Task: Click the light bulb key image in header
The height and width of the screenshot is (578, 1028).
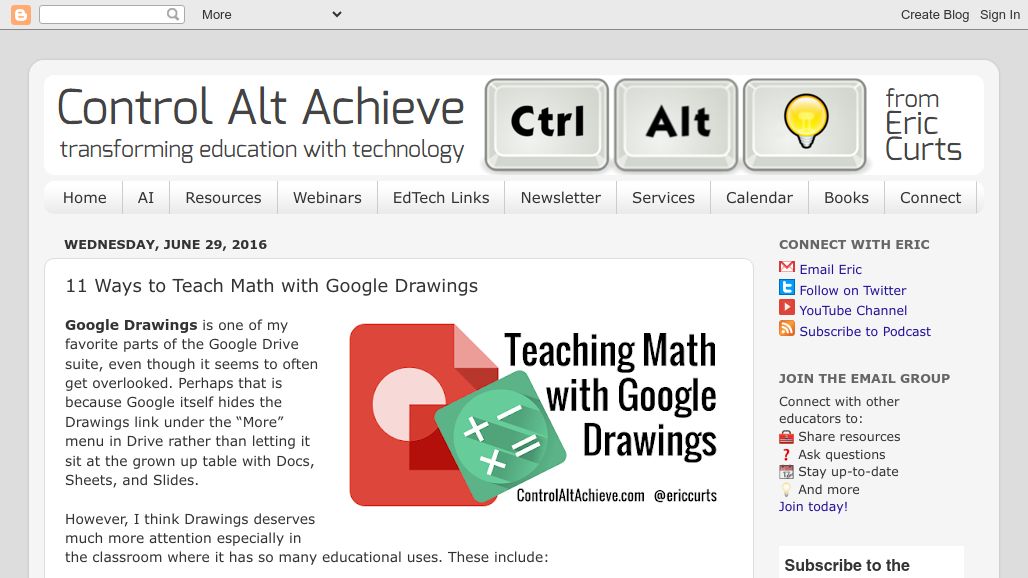Action: [805, 125]
